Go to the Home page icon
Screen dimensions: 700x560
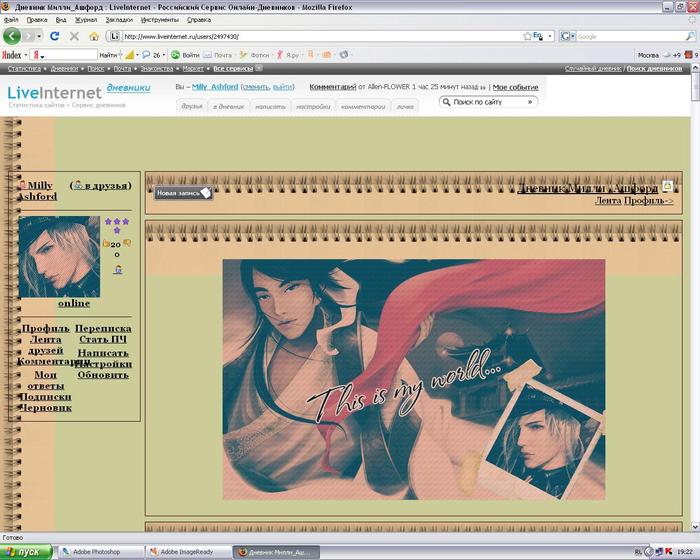94,36
